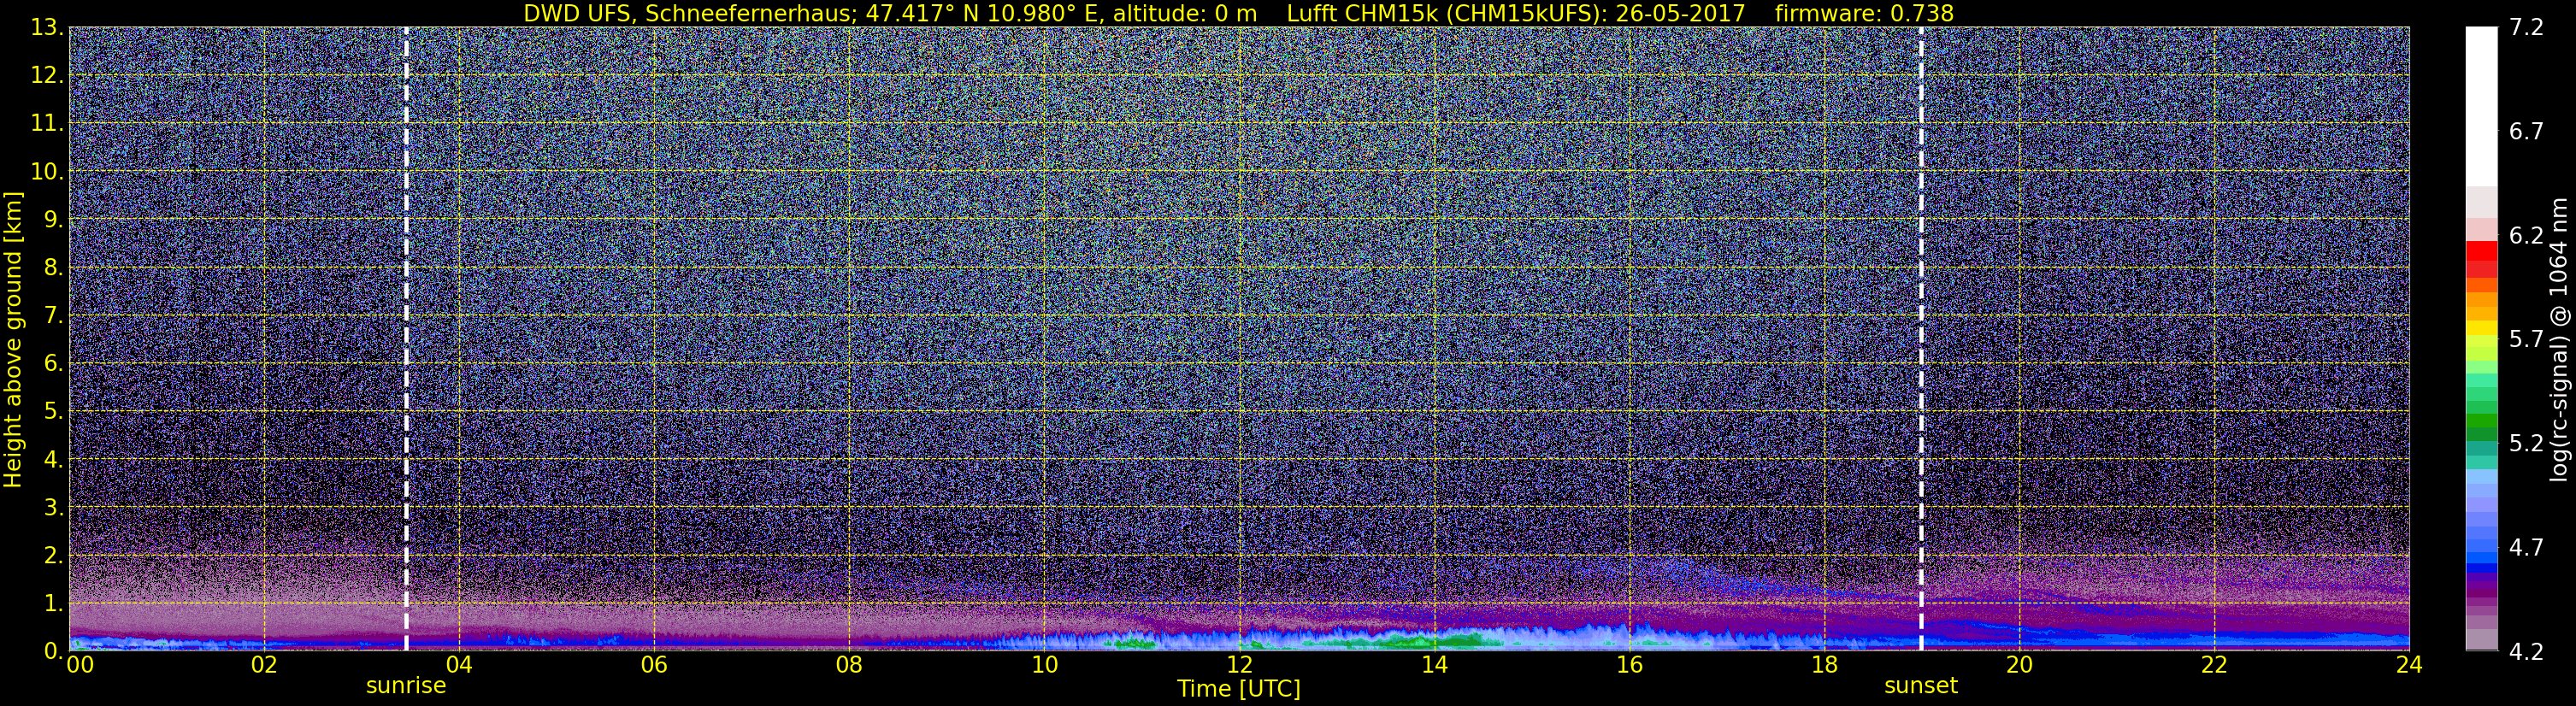The height and width of the screenshot is (706, 2576).
Task: Click the dashed white sunset marker line
Action: (1921, 339)
